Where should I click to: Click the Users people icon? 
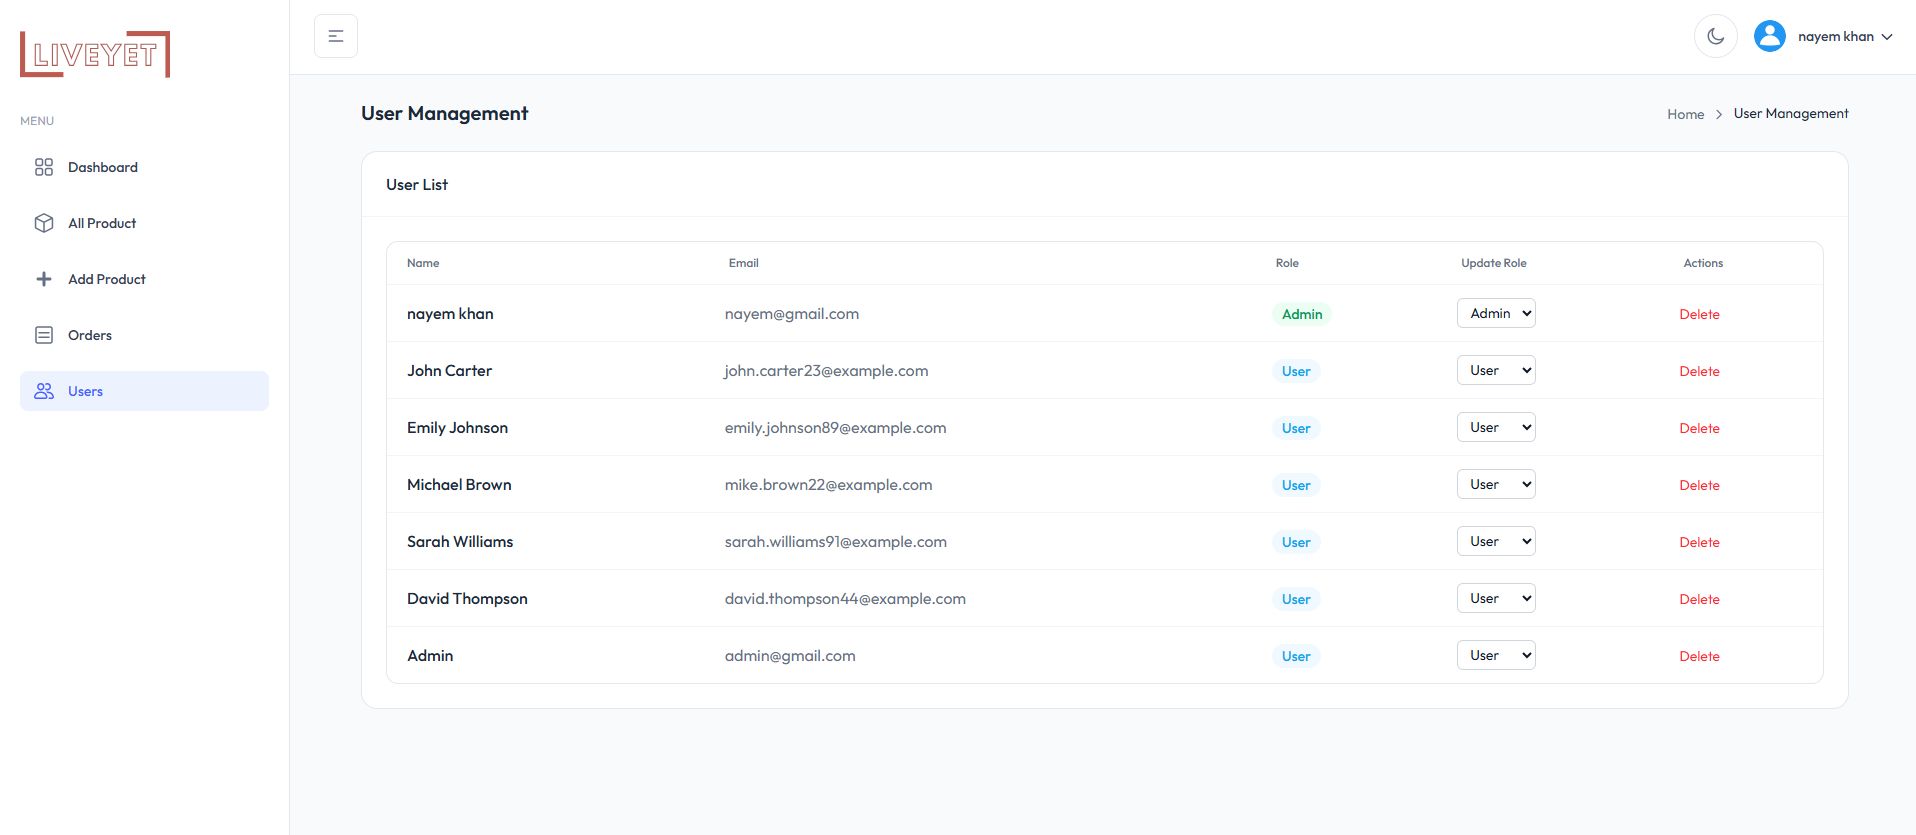coord(44,391)
